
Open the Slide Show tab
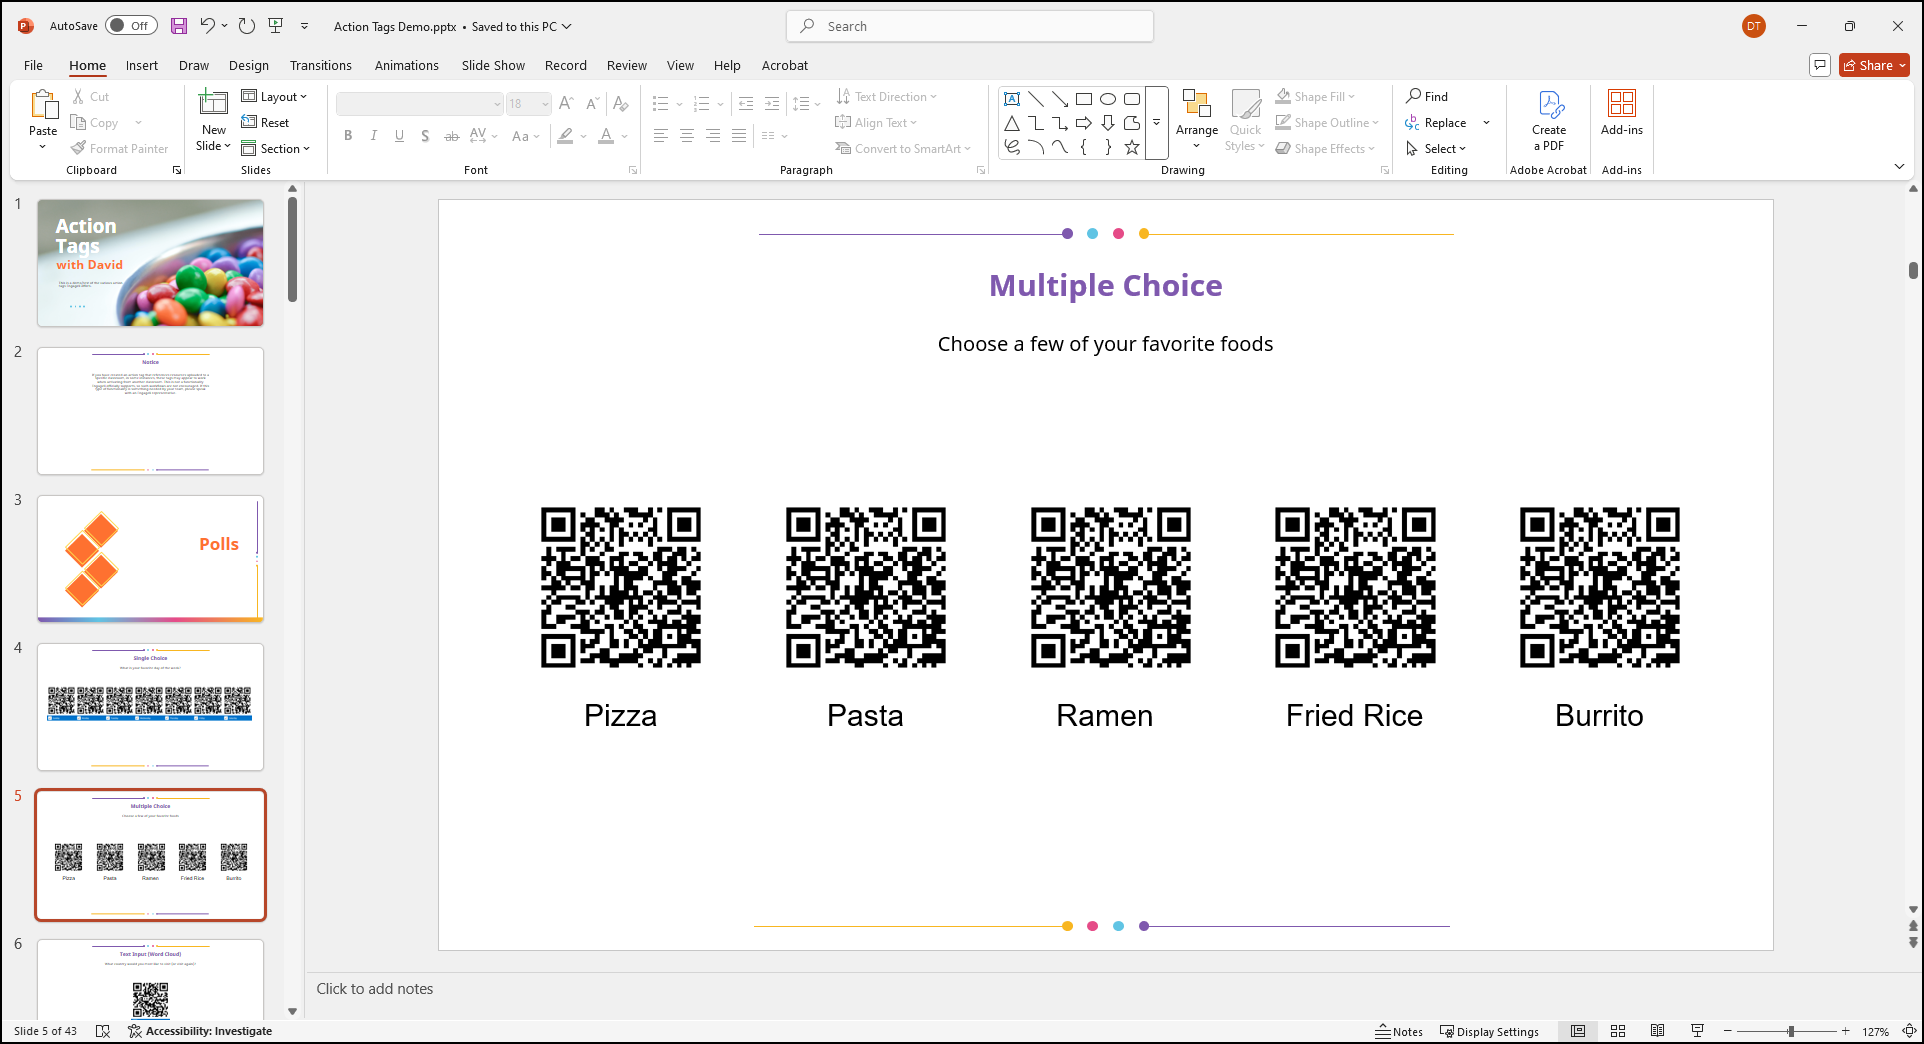point(493,65)
